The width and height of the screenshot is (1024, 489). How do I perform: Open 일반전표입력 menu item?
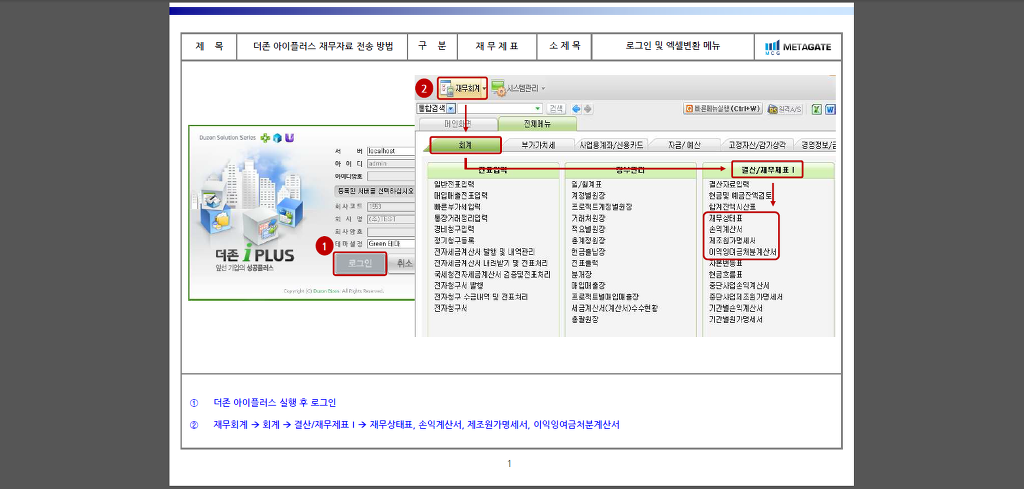point(456,184)
